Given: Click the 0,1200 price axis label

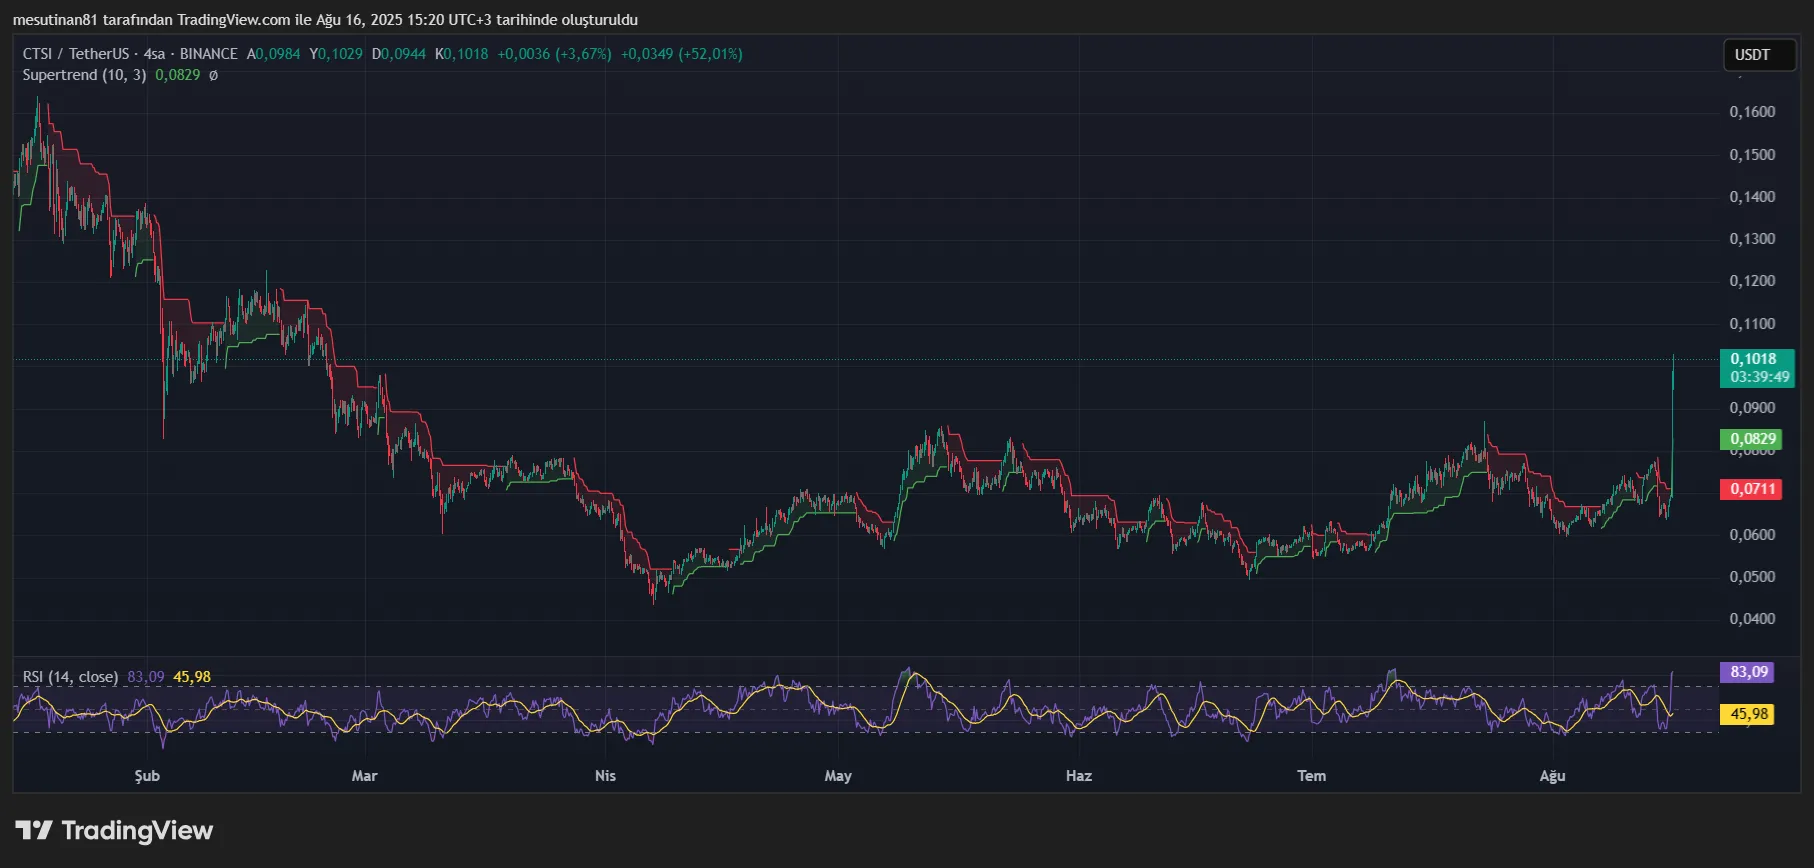Looking at the screenshot, I should pos(1753,281).
